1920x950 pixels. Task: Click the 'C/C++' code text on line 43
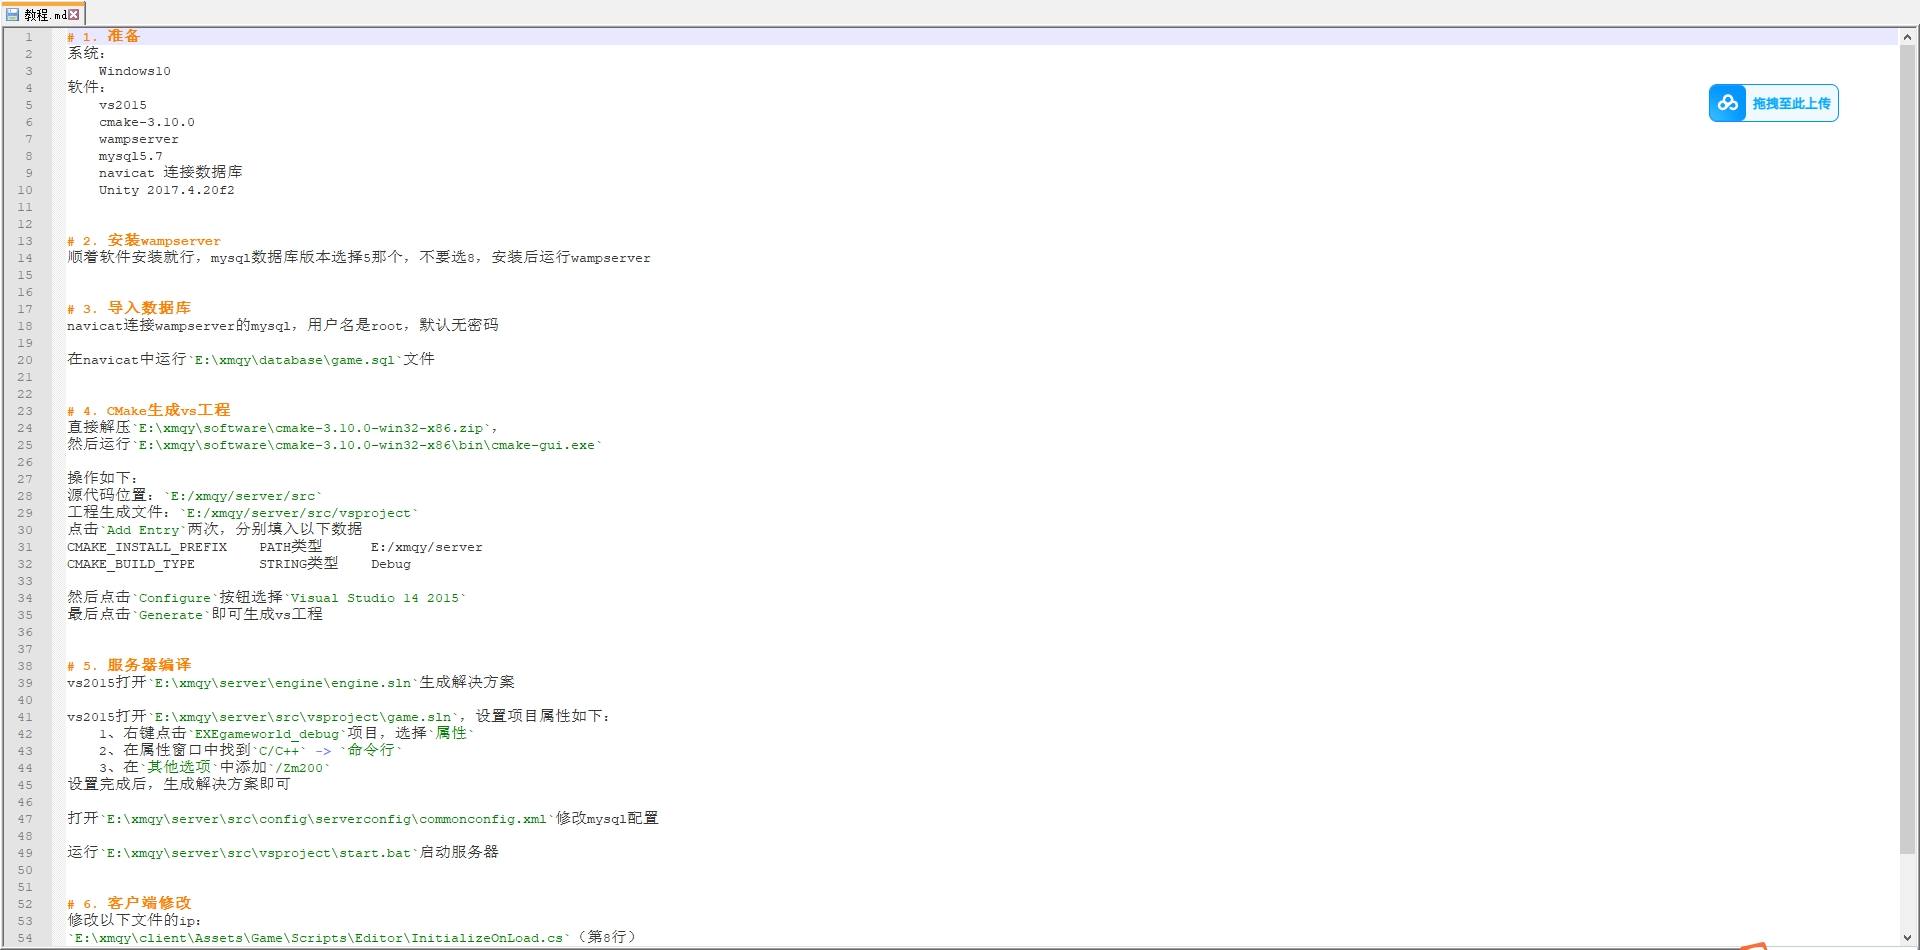pos(278,751)
